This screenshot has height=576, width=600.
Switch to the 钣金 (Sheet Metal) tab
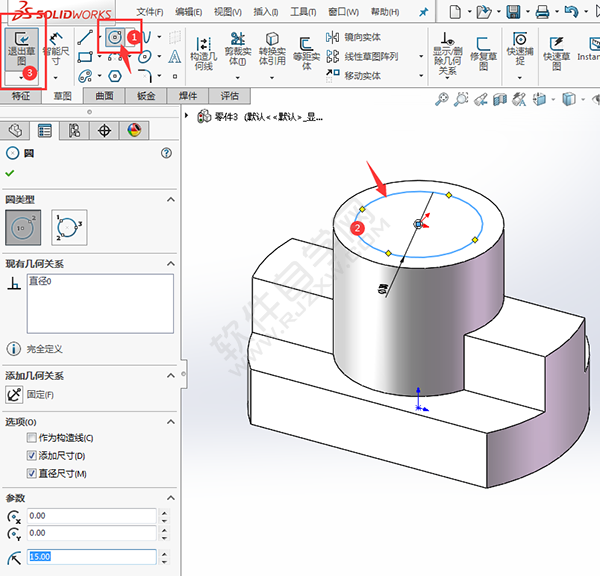(x=146, y=96)
